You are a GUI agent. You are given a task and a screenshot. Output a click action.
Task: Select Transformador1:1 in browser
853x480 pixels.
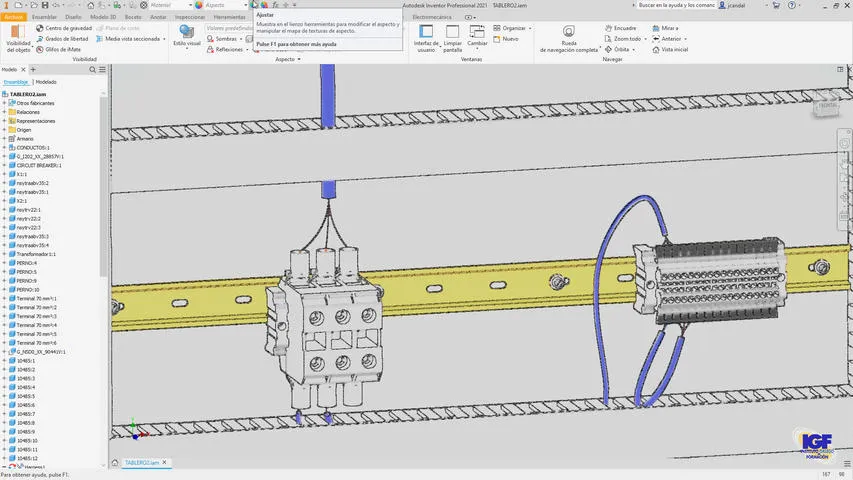click(36, 254)
